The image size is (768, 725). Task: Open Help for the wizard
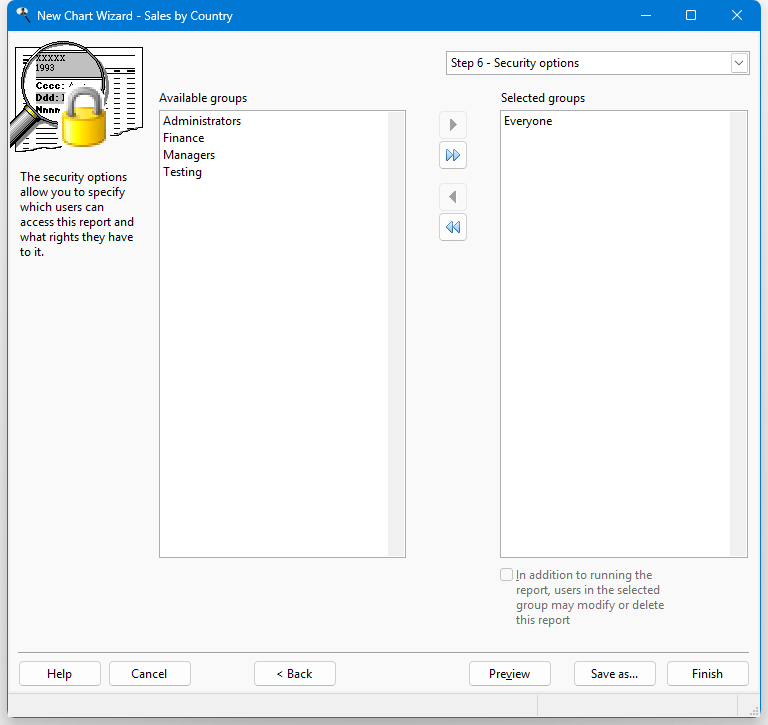tap(60, 674)
